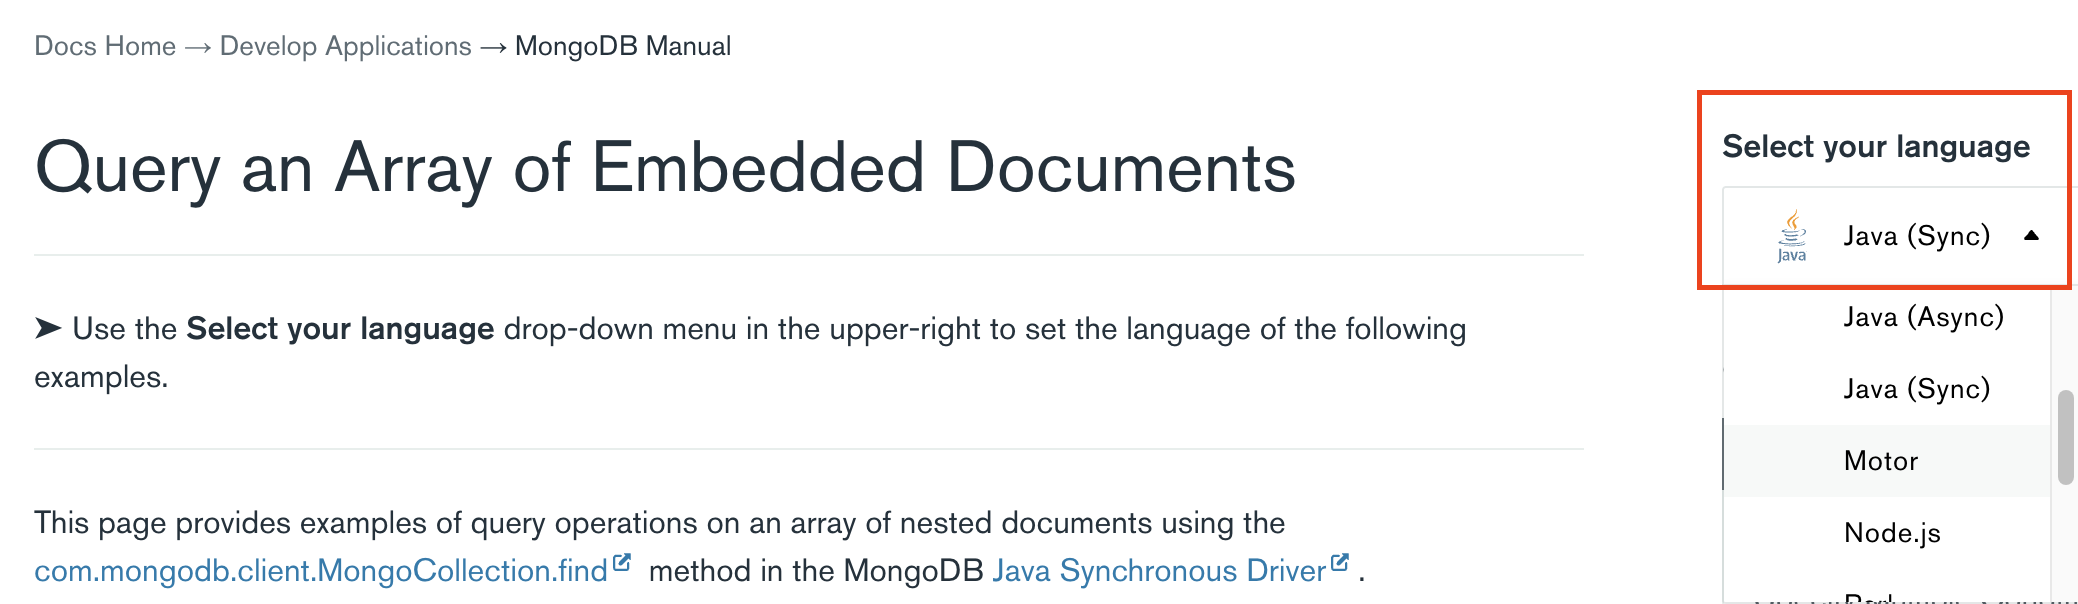
Task: Follow the Java Synchronous Driver link
Action: tap(1158, 571)
